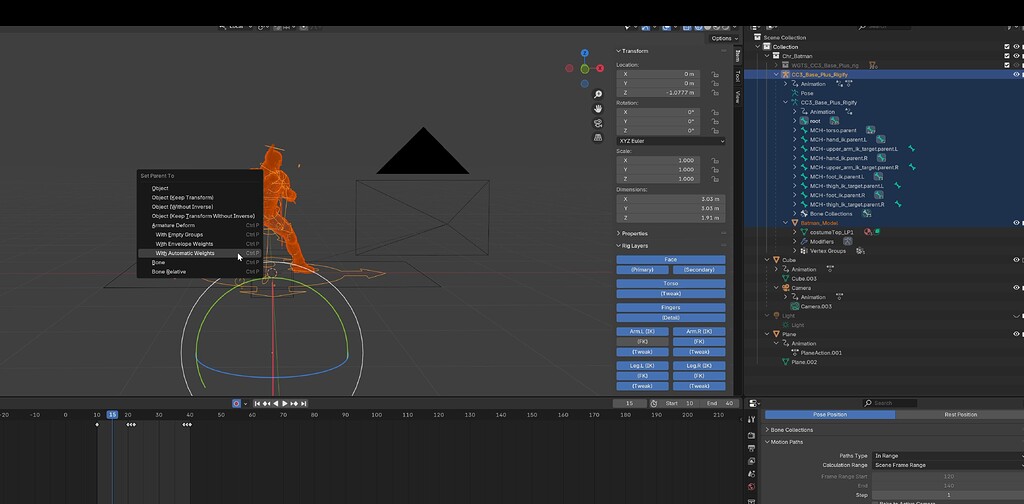Choose Bone Relative parent option
Image resolution: width=1024 pixels, height=504 pixels.
coord(200,272)
